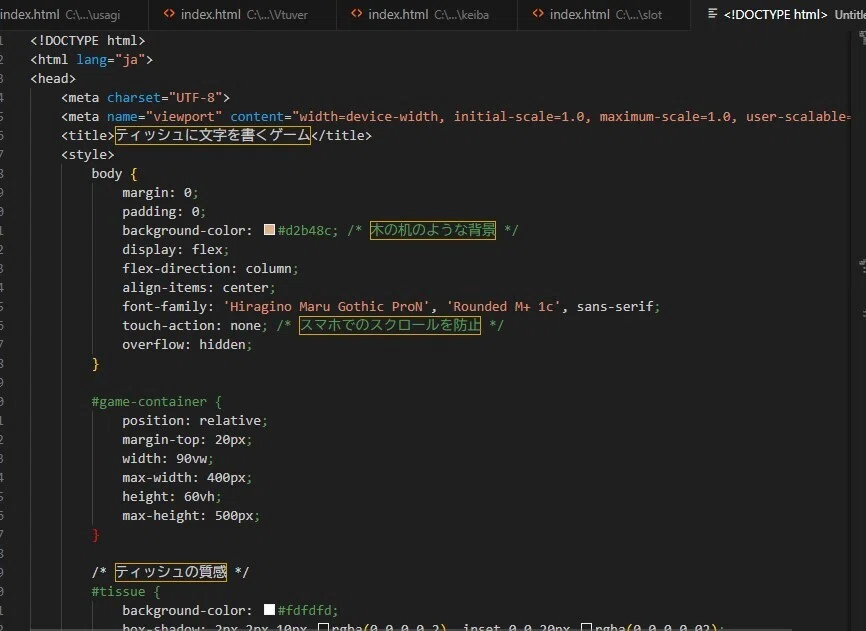Switch to the index.html usagi tab
866x631 pixels.
74,14
